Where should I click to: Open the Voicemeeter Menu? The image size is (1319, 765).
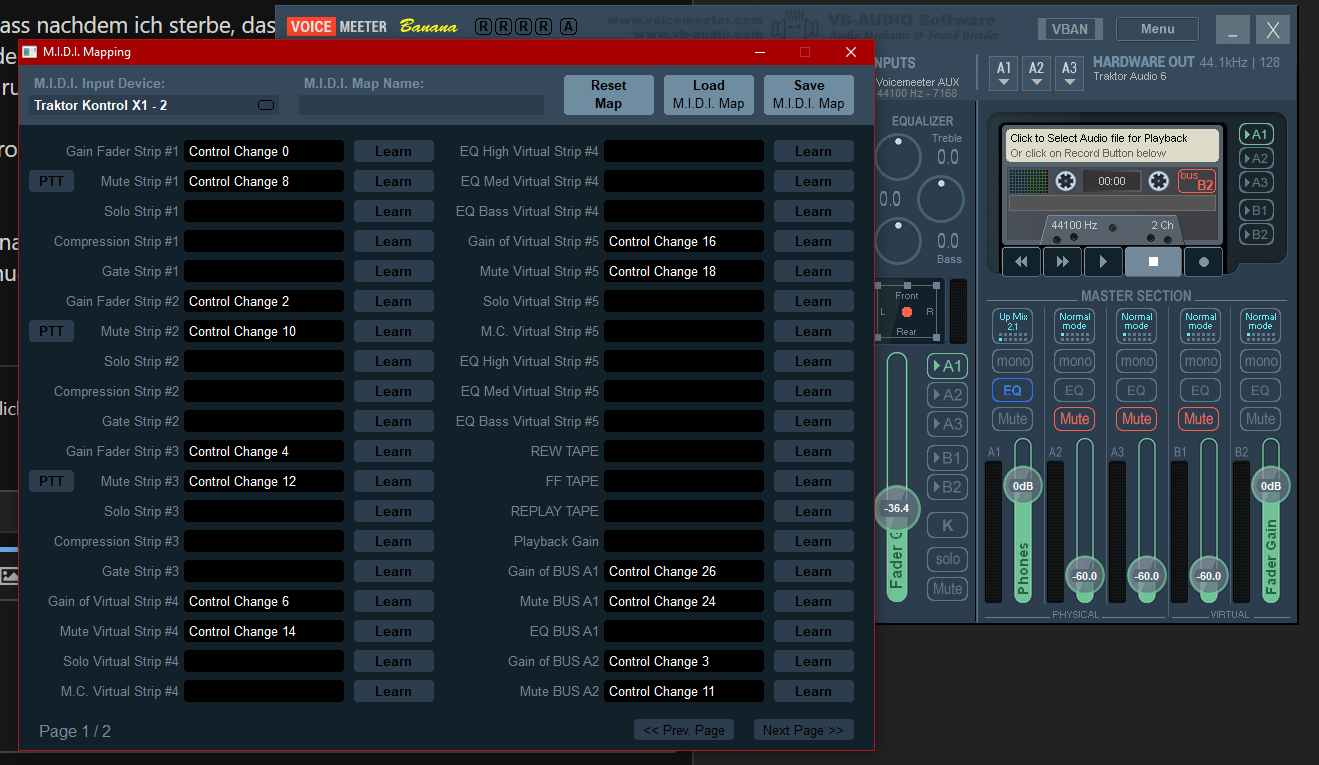click(x=1157, y=29)
